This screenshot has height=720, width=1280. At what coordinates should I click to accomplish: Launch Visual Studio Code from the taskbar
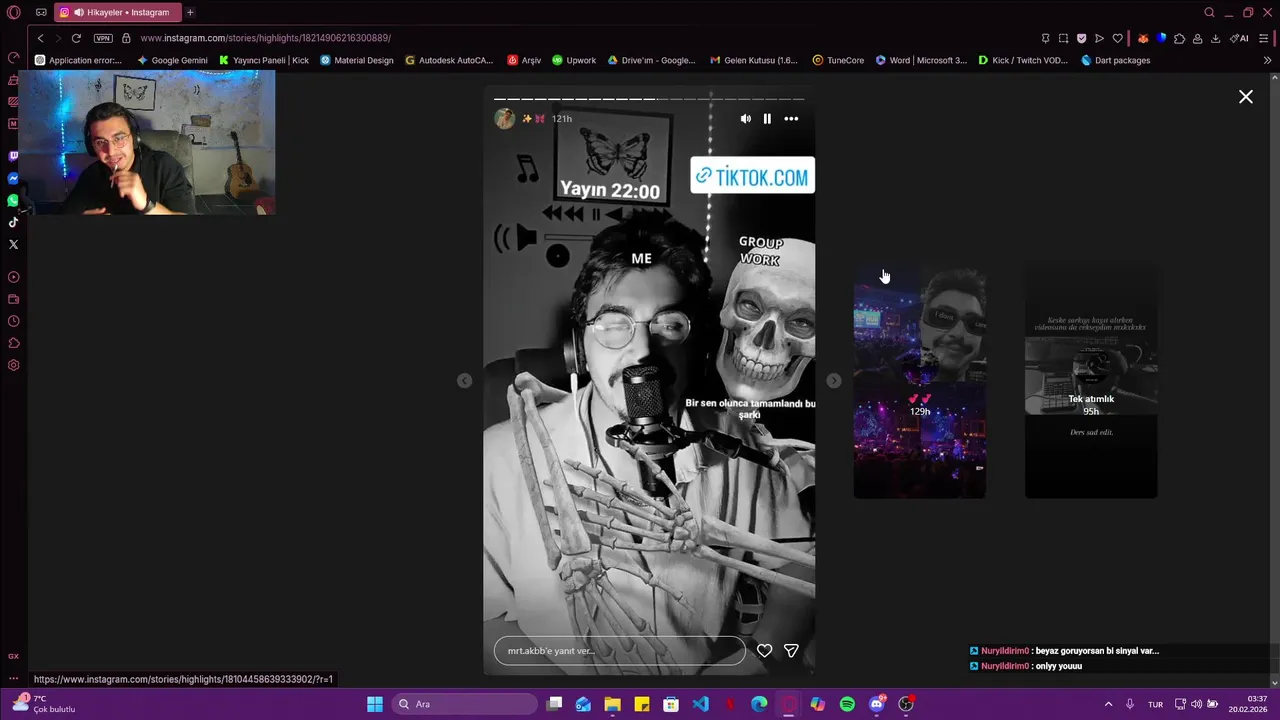[700, 704]
